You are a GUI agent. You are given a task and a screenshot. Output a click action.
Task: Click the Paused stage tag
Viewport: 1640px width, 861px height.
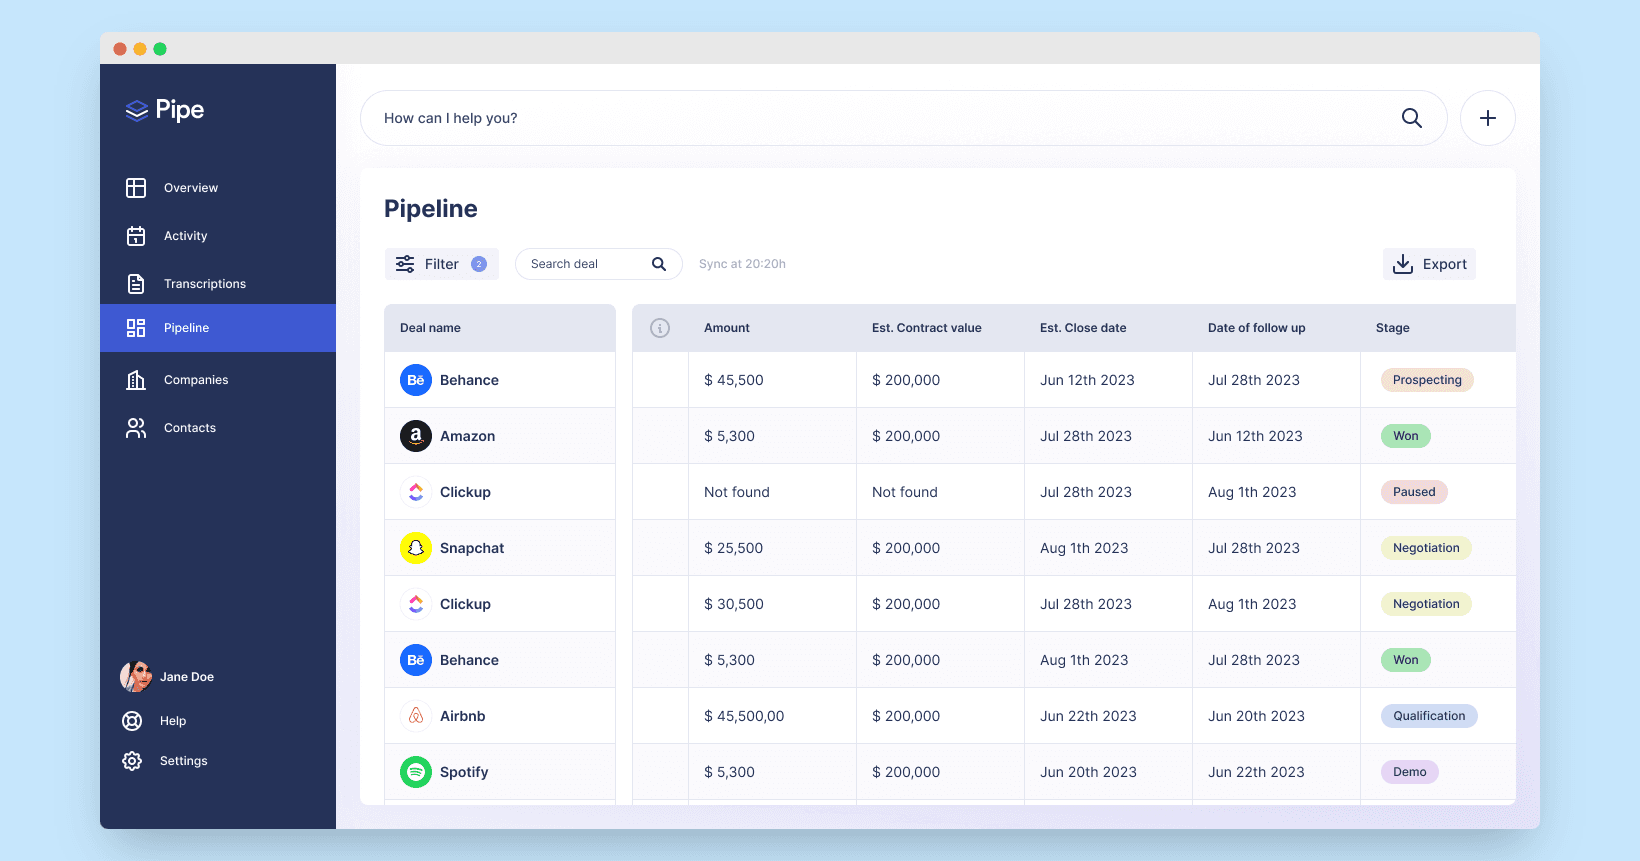(x=1414, y=492)
